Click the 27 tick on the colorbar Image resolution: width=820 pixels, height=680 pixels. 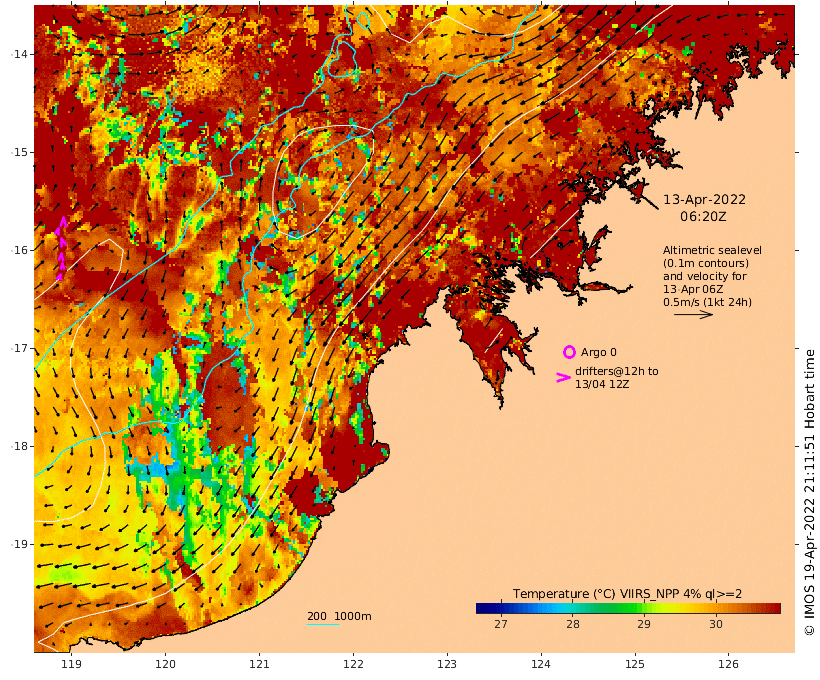pyautogui.click(x=500, y=624)
